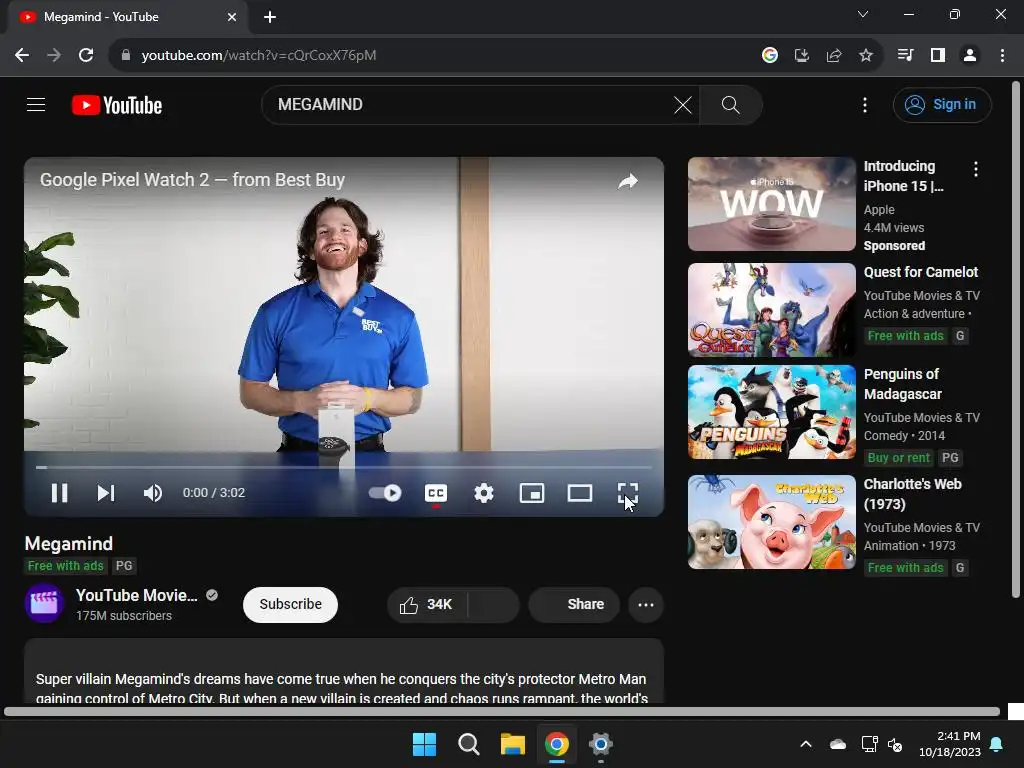Open Quest for Camelot thumbnail
This screenshot has height=768, width=1024.
(x=771, y=310)
